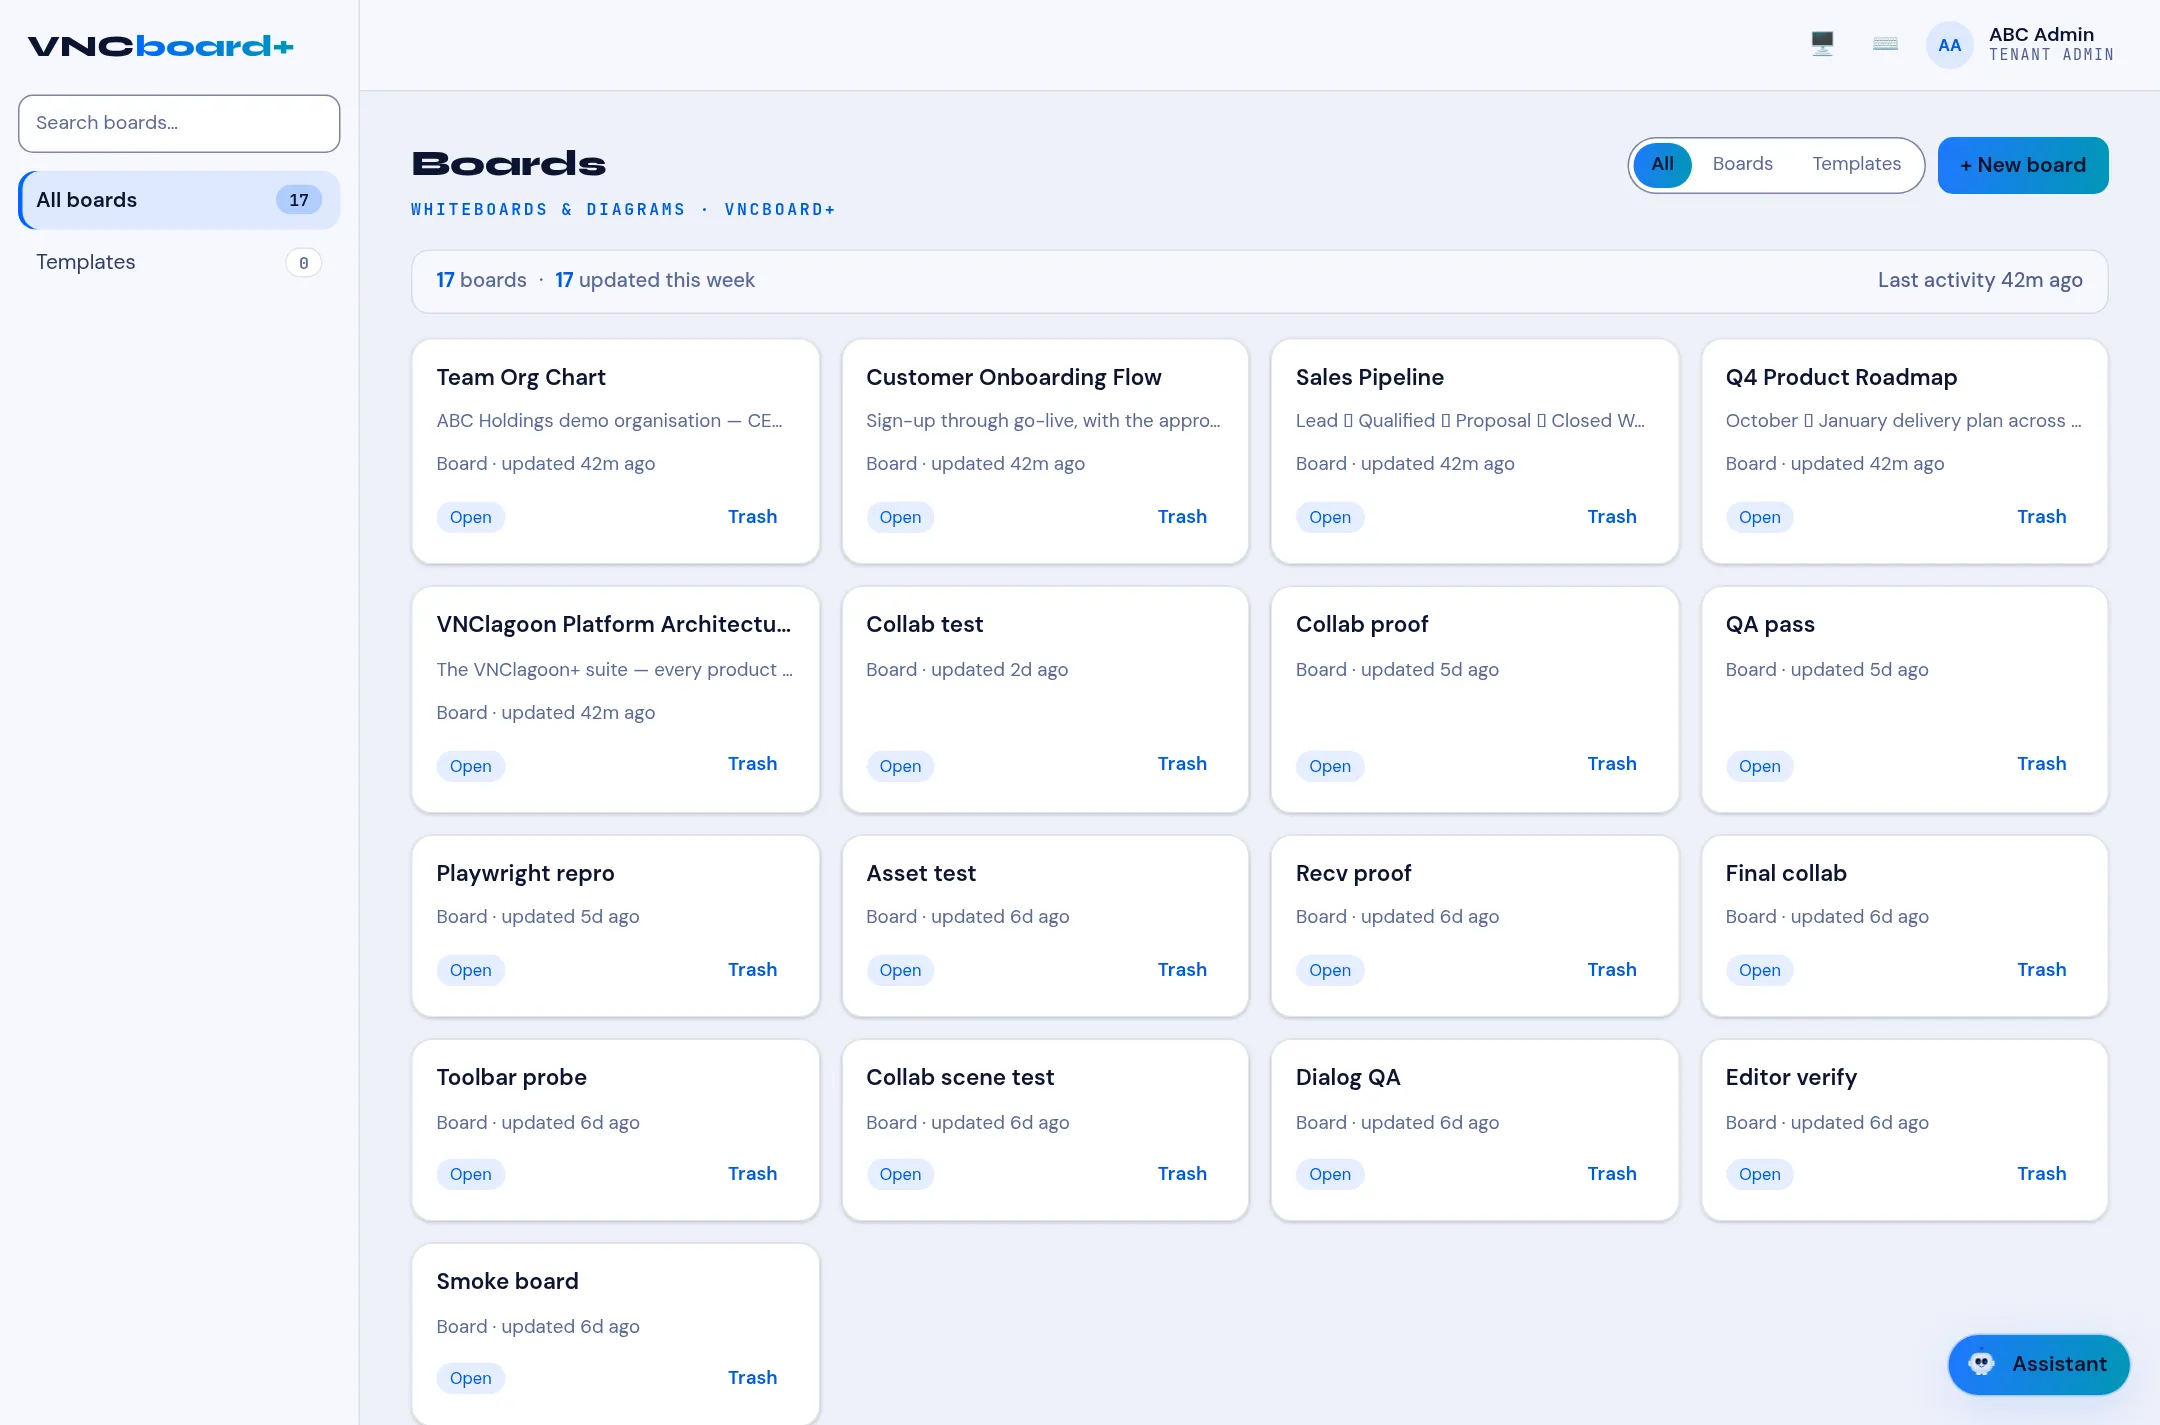The width and height of the screenshot is (2160, 1425).
Task: Trash the Q4 Product Roadmap board
Action: point(2041,517)
